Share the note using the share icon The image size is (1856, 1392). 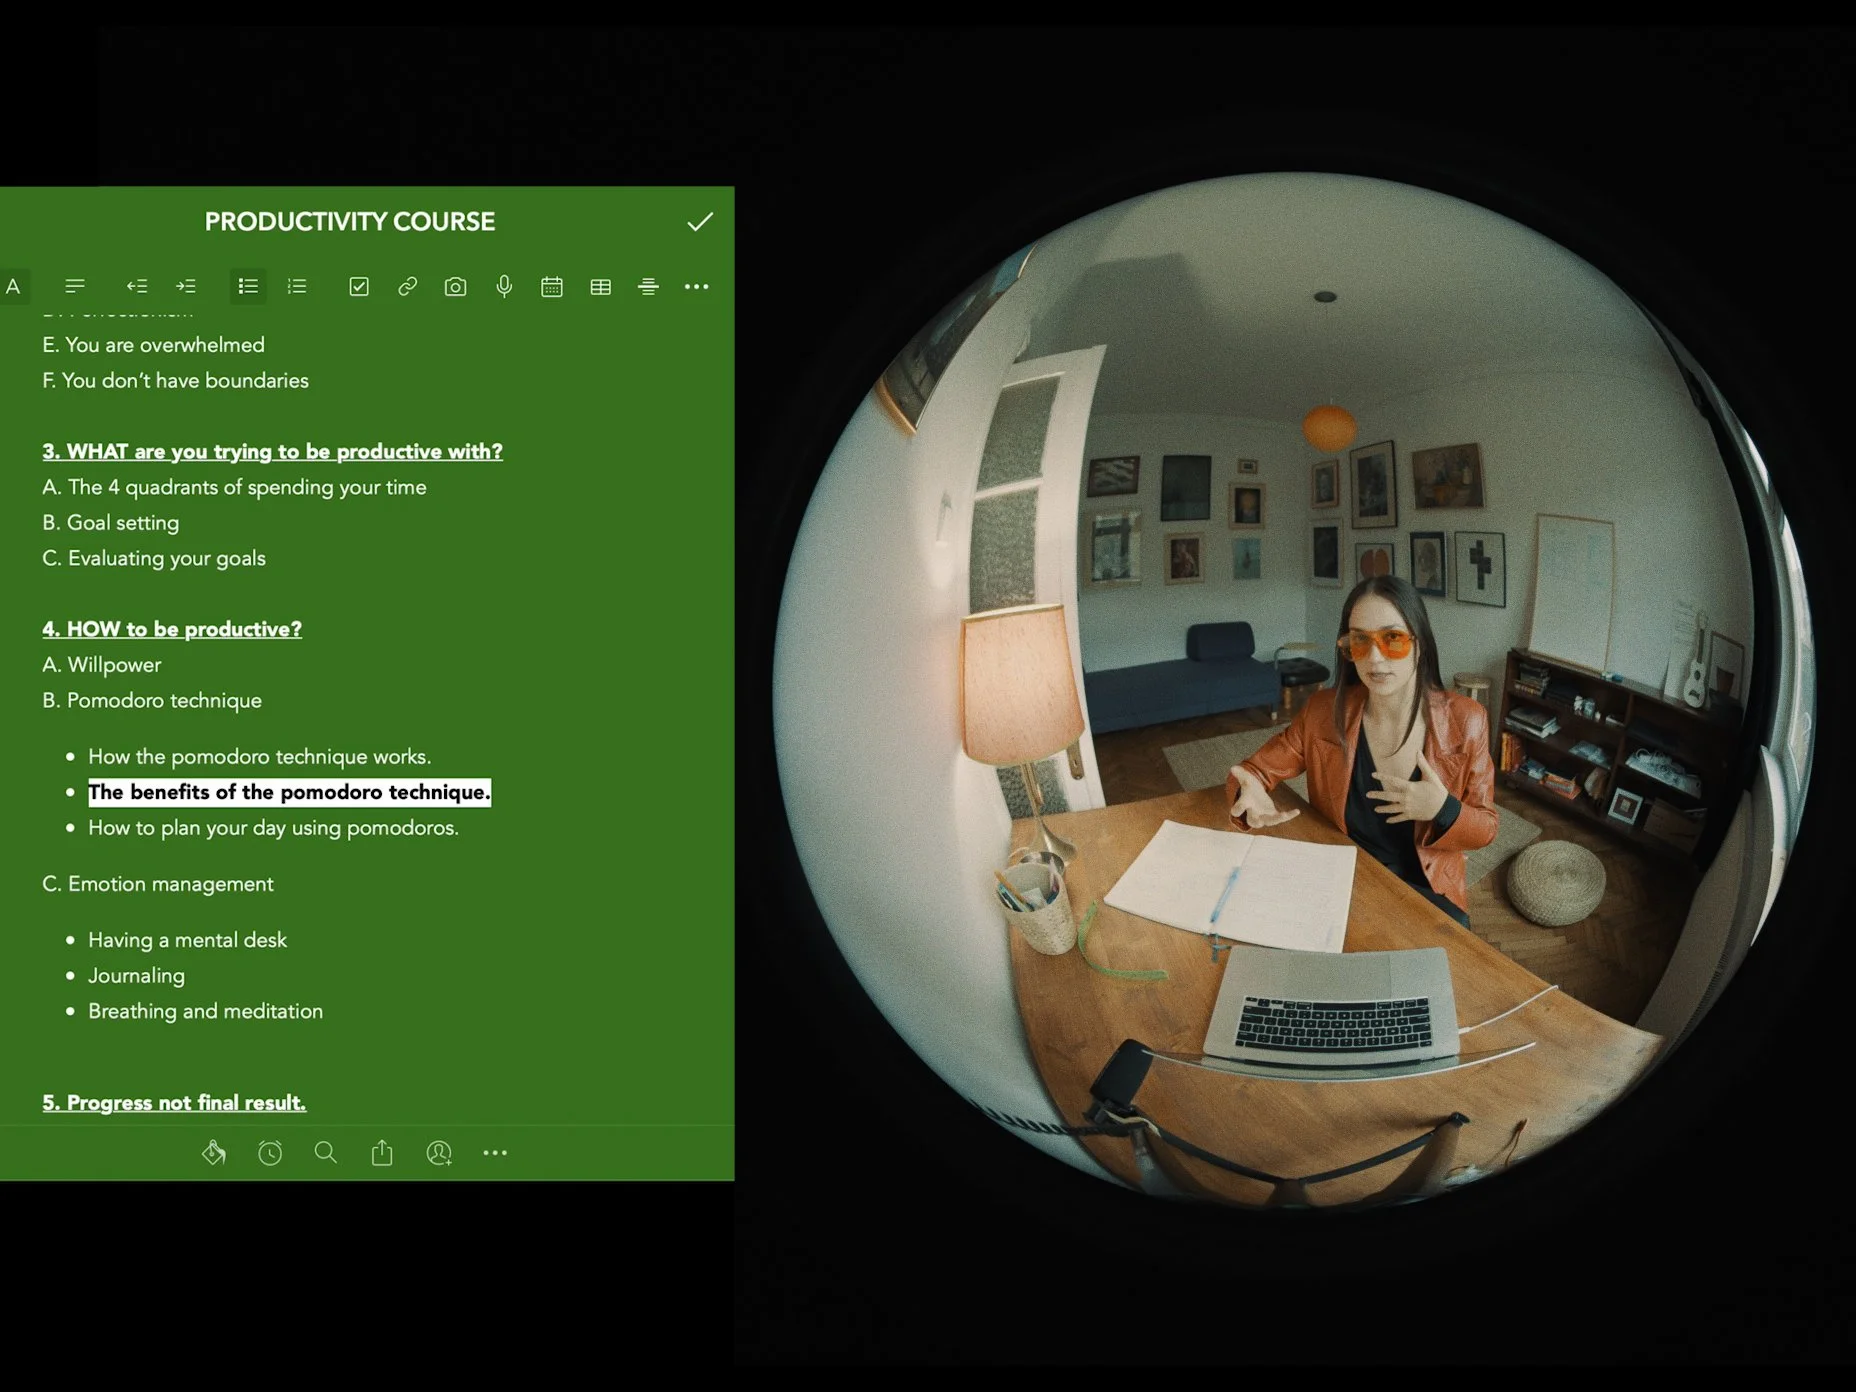coord(382,1153)
